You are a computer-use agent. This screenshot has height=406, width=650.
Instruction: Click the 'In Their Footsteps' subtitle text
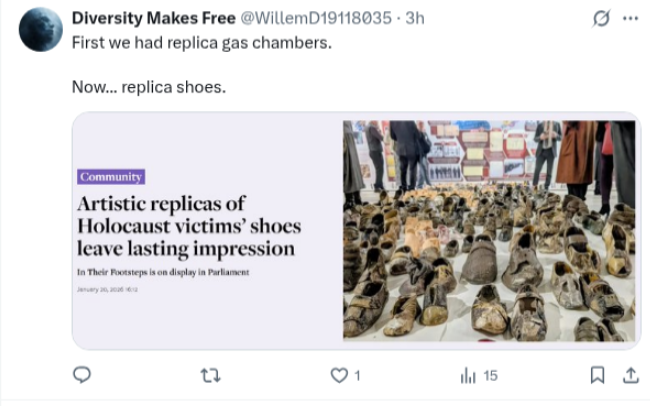coord(162,272)
